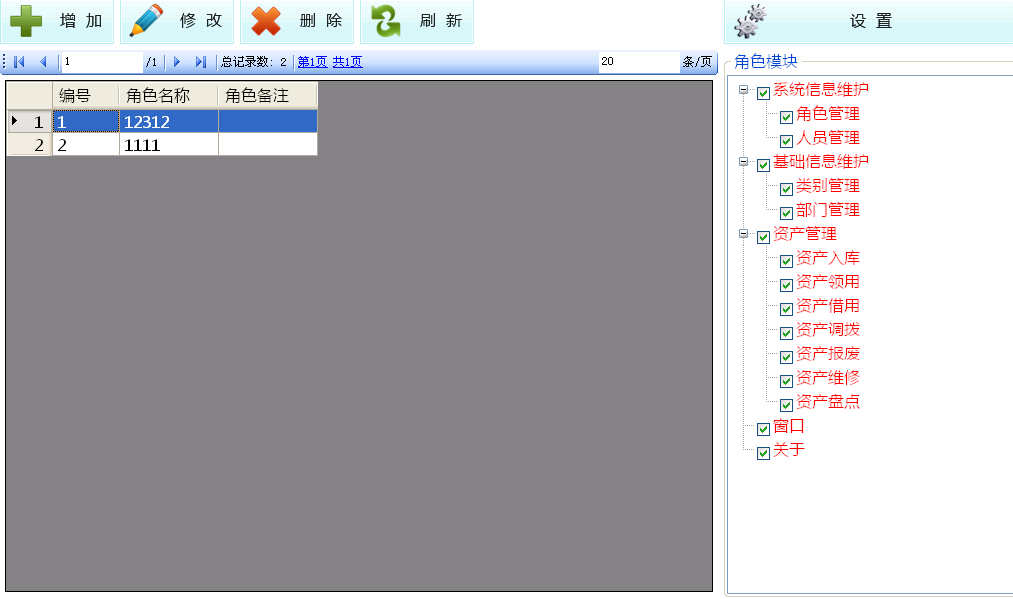
Task: Click the green arrows 刷新 (Refresh) icon
Action: pos(386,21)
